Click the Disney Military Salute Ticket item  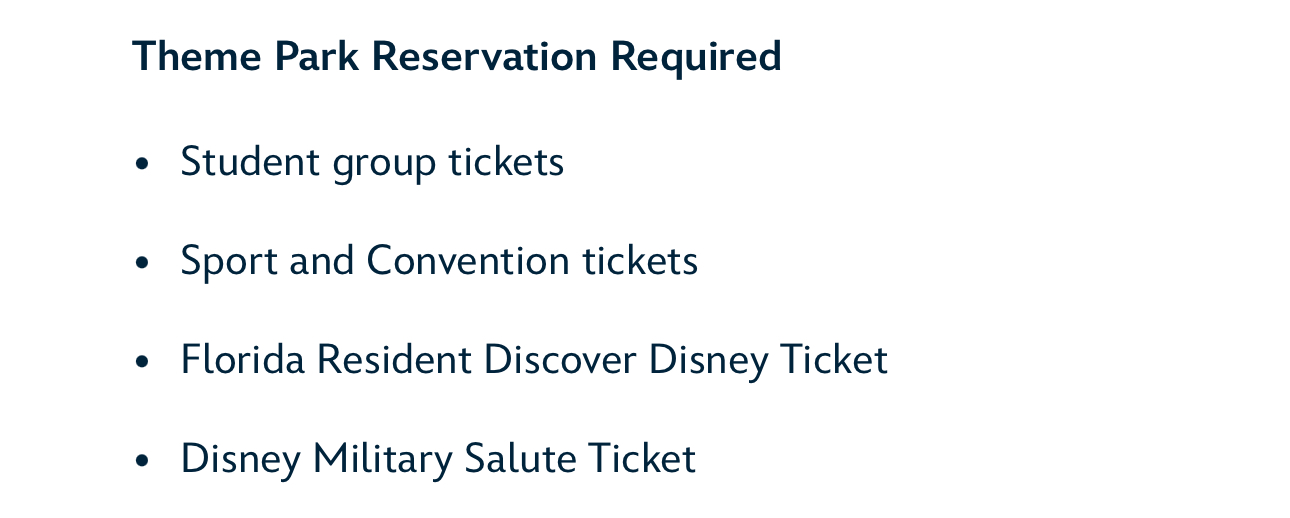tap(438, 460)
